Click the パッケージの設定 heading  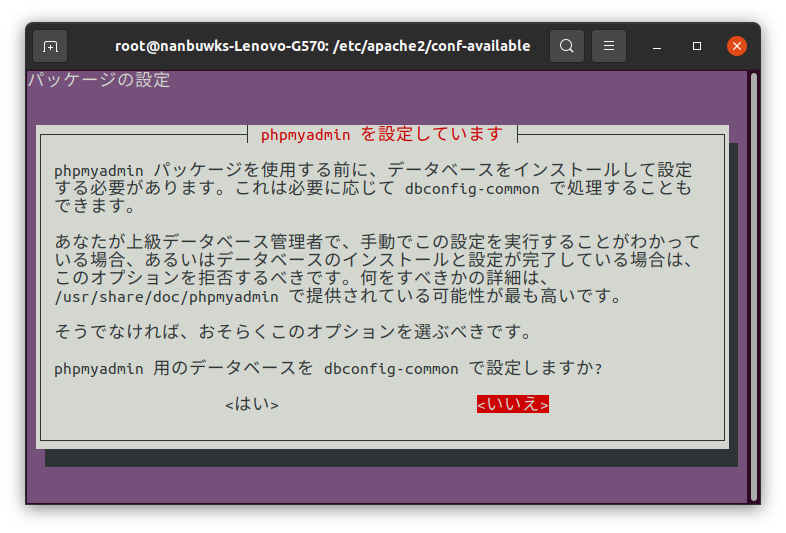click(x=99, y=80)
